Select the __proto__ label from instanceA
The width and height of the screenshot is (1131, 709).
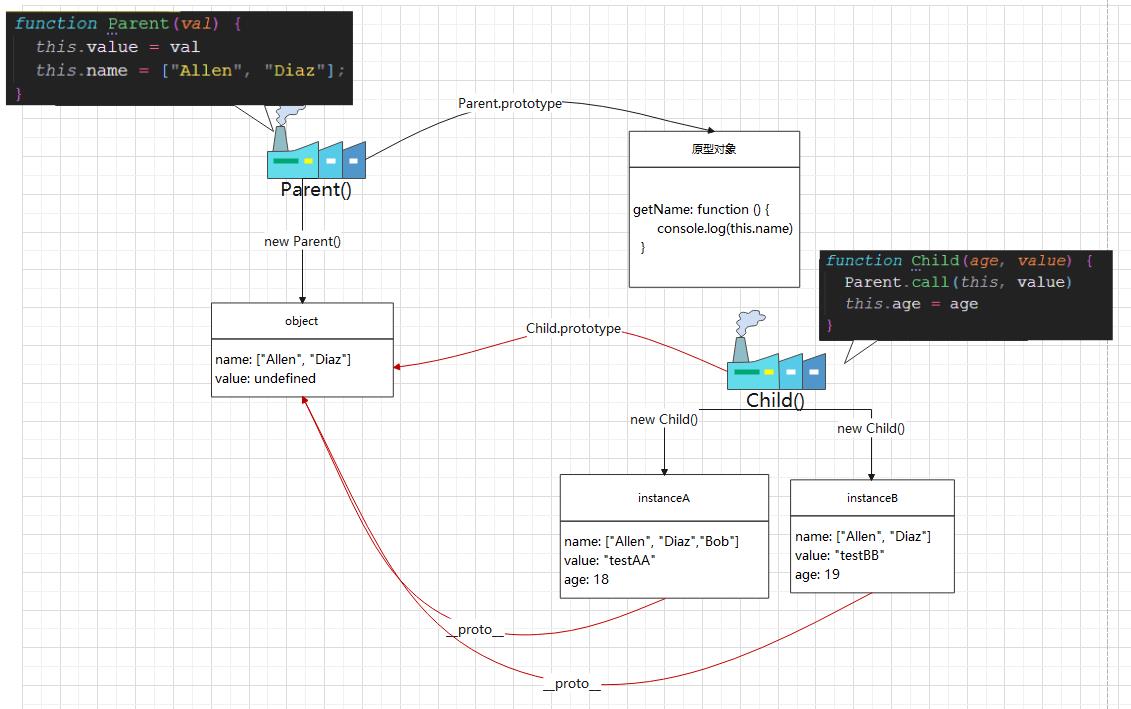(475, 630)
